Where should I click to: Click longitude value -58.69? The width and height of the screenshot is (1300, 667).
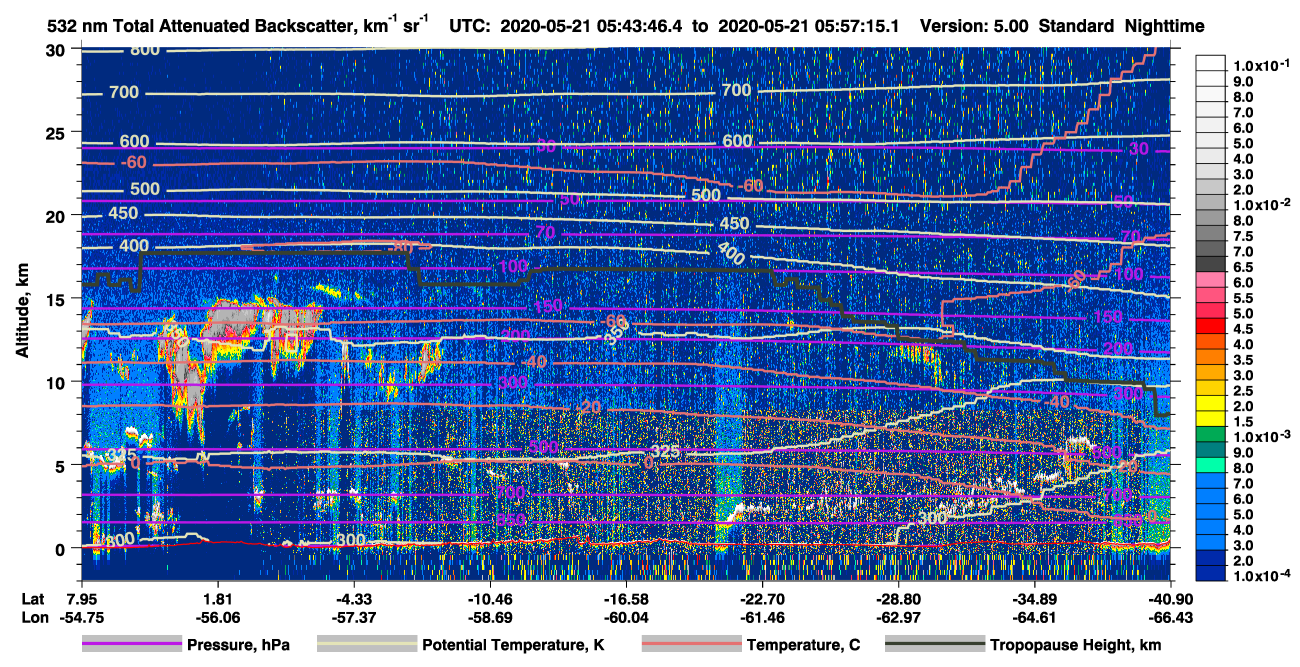(x=488, y=618)
